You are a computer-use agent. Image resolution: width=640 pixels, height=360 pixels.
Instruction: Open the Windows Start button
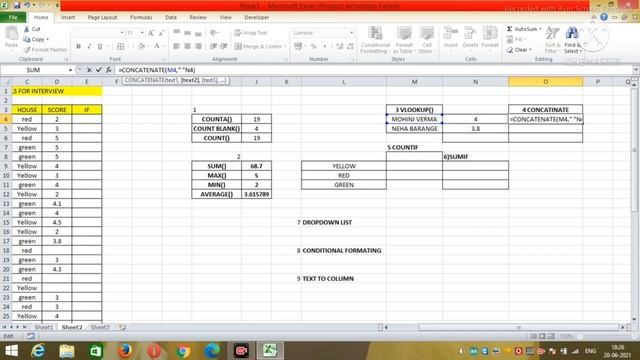coord(11,351)
